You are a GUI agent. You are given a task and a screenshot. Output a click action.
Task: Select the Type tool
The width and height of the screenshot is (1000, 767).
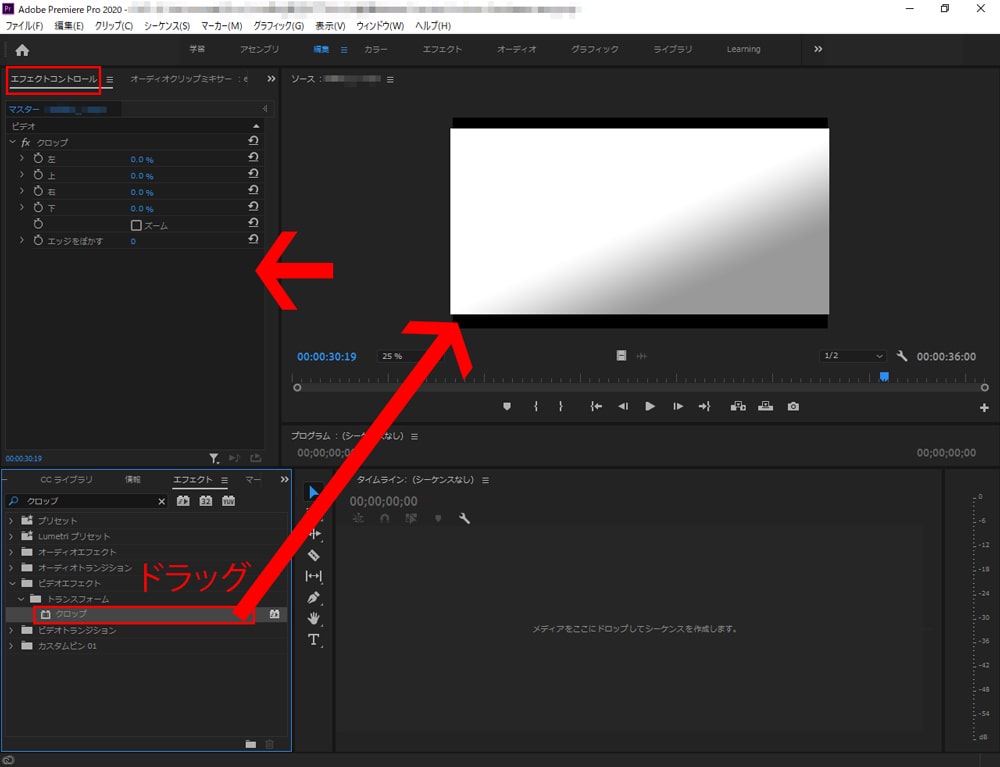[313, 634]
